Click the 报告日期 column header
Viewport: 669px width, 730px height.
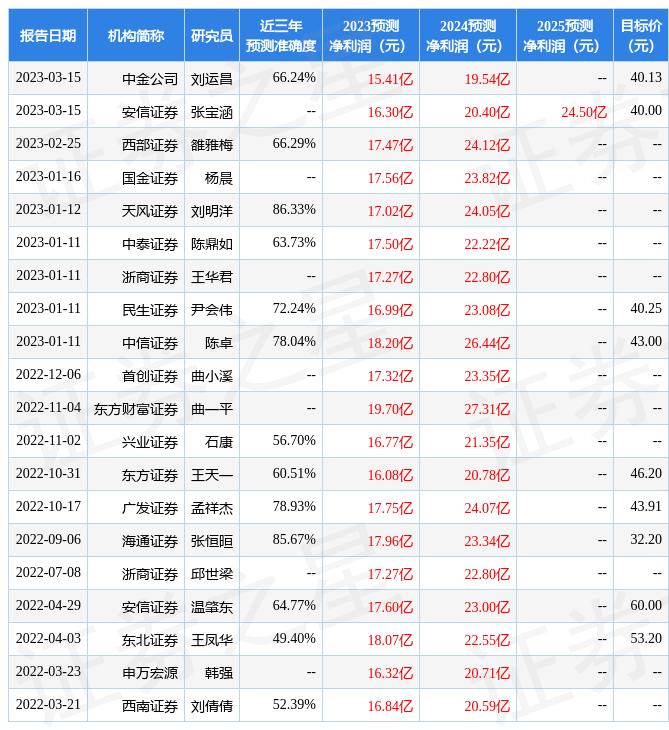tap(48, 36)
